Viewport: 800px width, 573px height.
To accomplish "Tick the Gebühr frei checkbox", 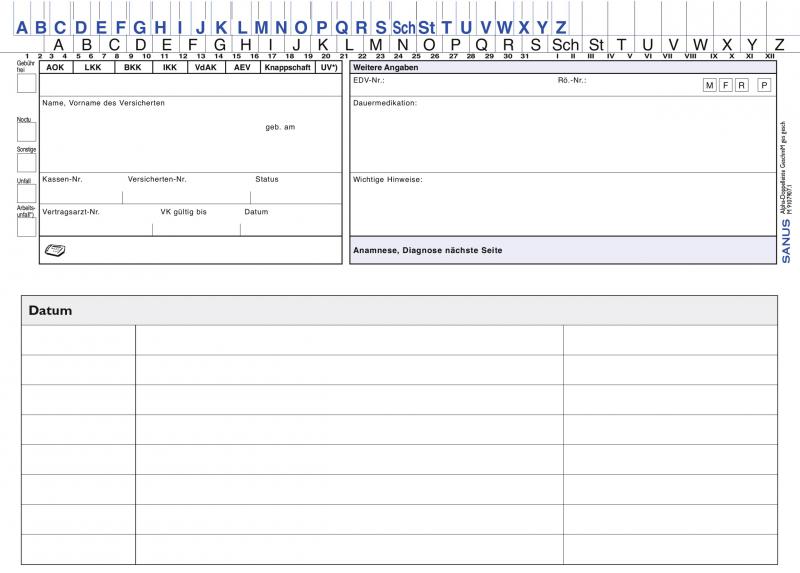I will tap(26, 84).
